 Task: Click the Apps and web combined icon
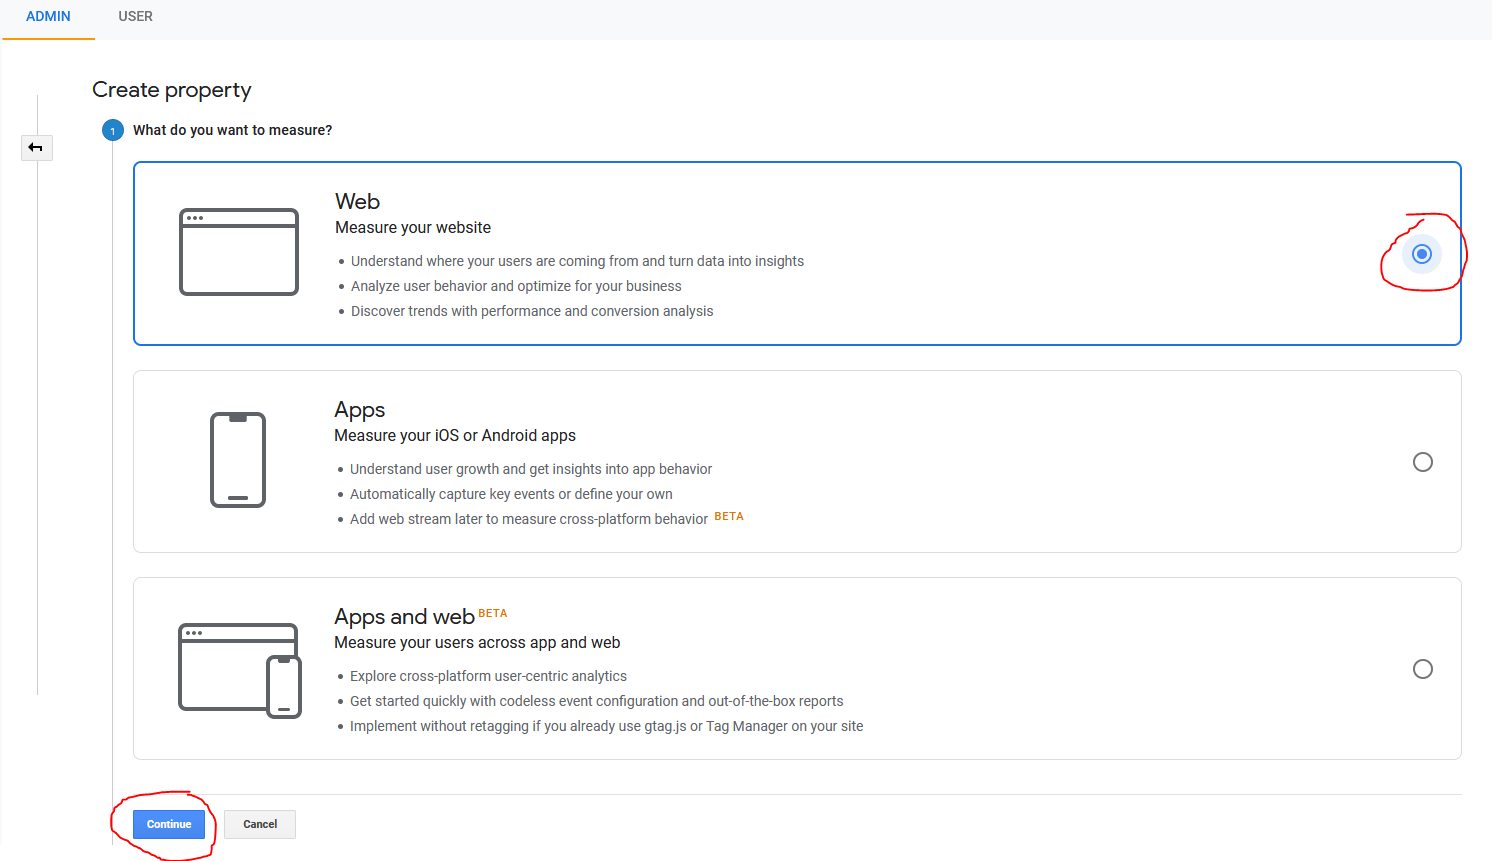tap(240, 670)
